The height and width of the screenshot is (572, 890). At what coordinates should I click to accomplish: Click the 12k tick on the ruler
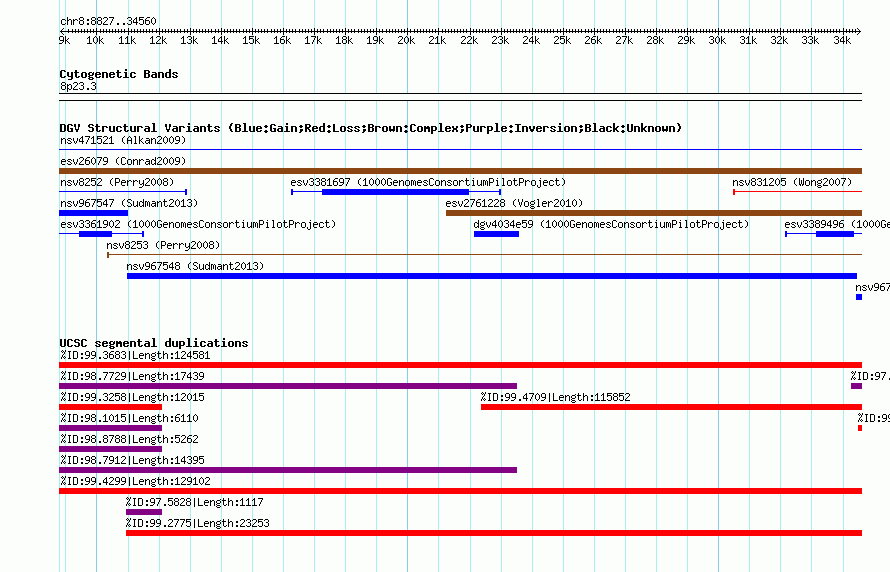[x=158, y=40]
